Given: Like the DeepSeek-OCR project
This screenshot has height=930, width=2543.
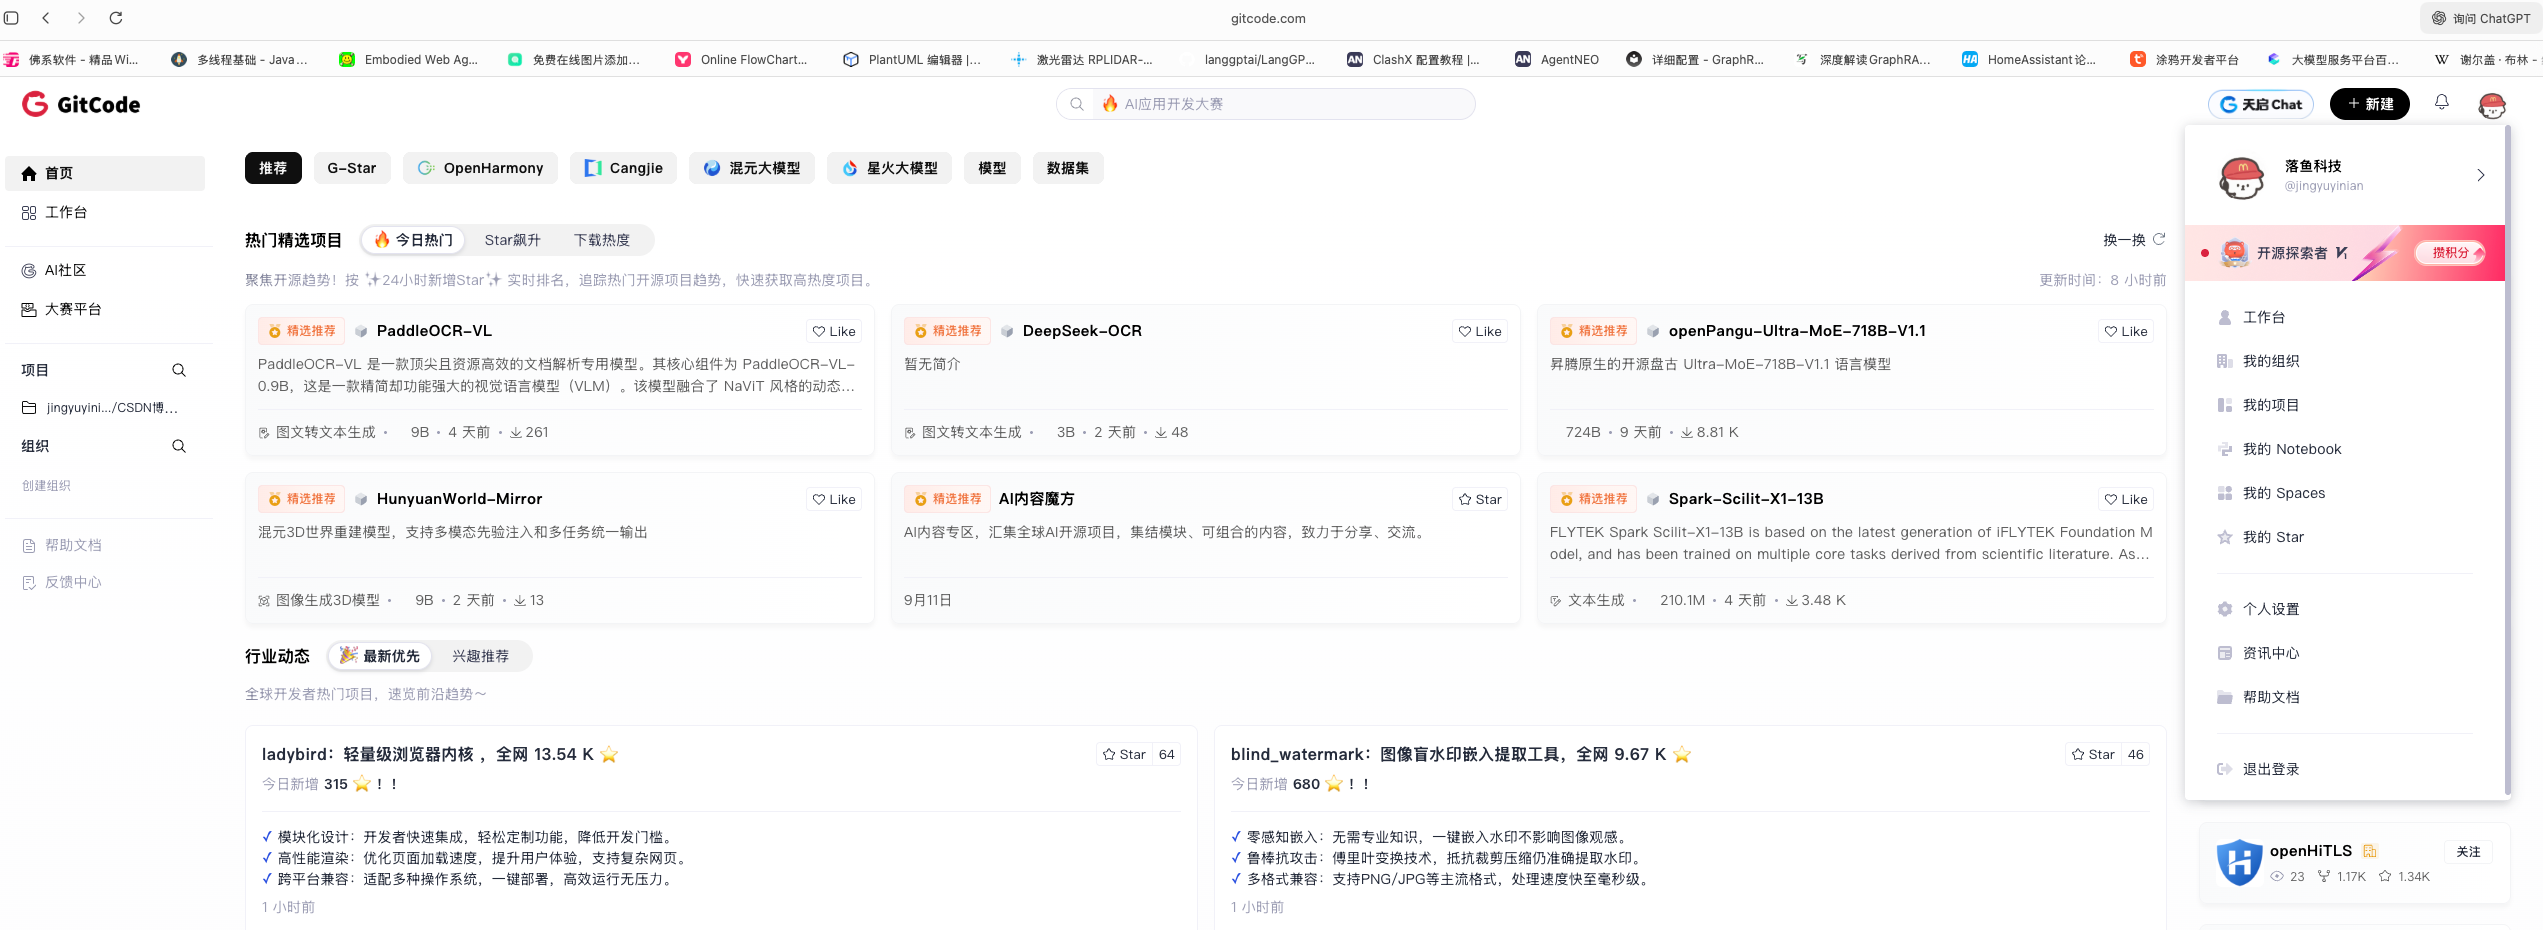Looking at the screenshot, I should tap(1480, 331).
